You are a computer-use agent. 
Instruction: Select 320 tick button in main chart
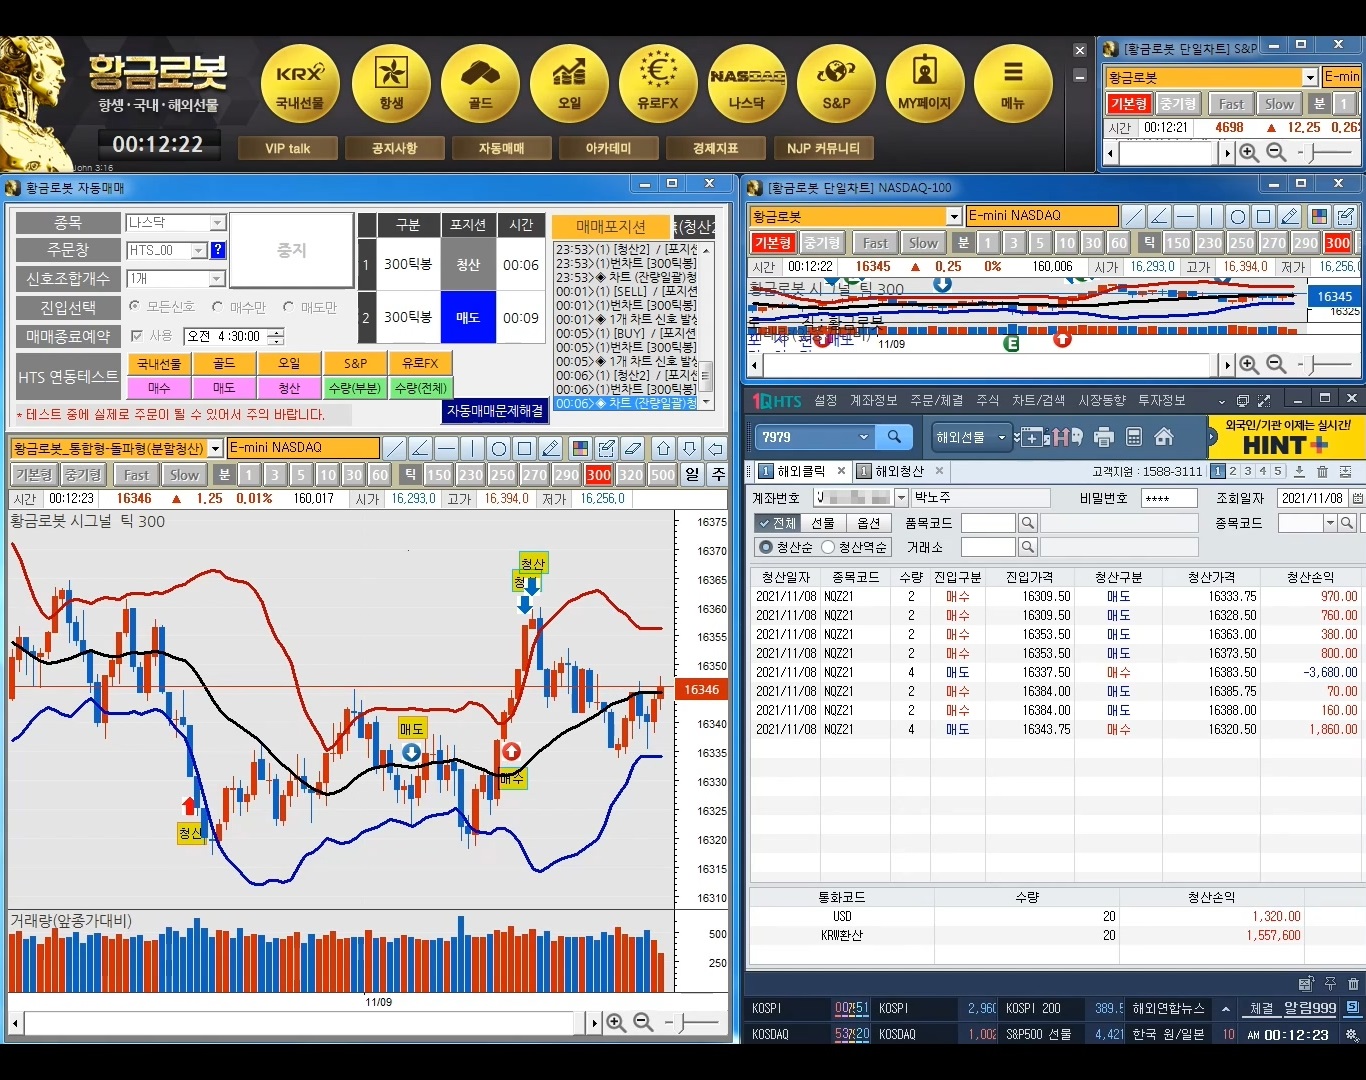pyautogui.click(x=631, y=475)
